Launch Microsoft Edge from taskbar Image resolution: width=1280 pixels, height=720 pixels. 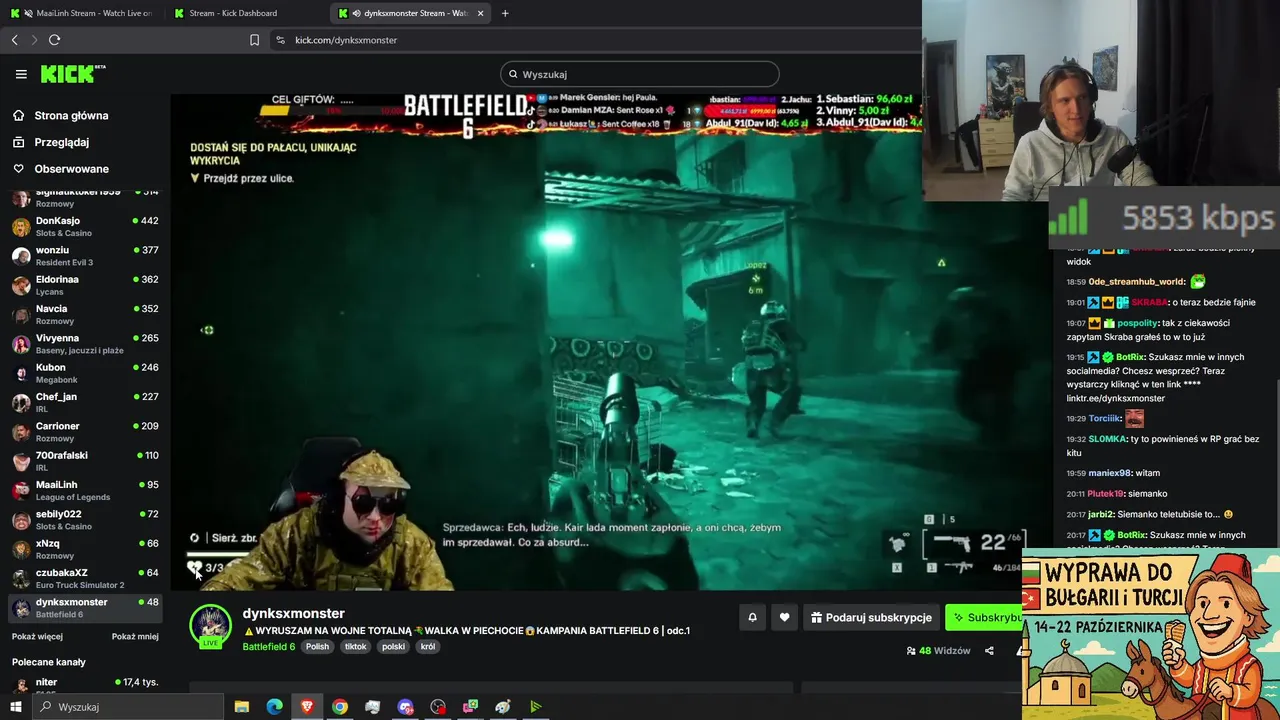[274, 707]
